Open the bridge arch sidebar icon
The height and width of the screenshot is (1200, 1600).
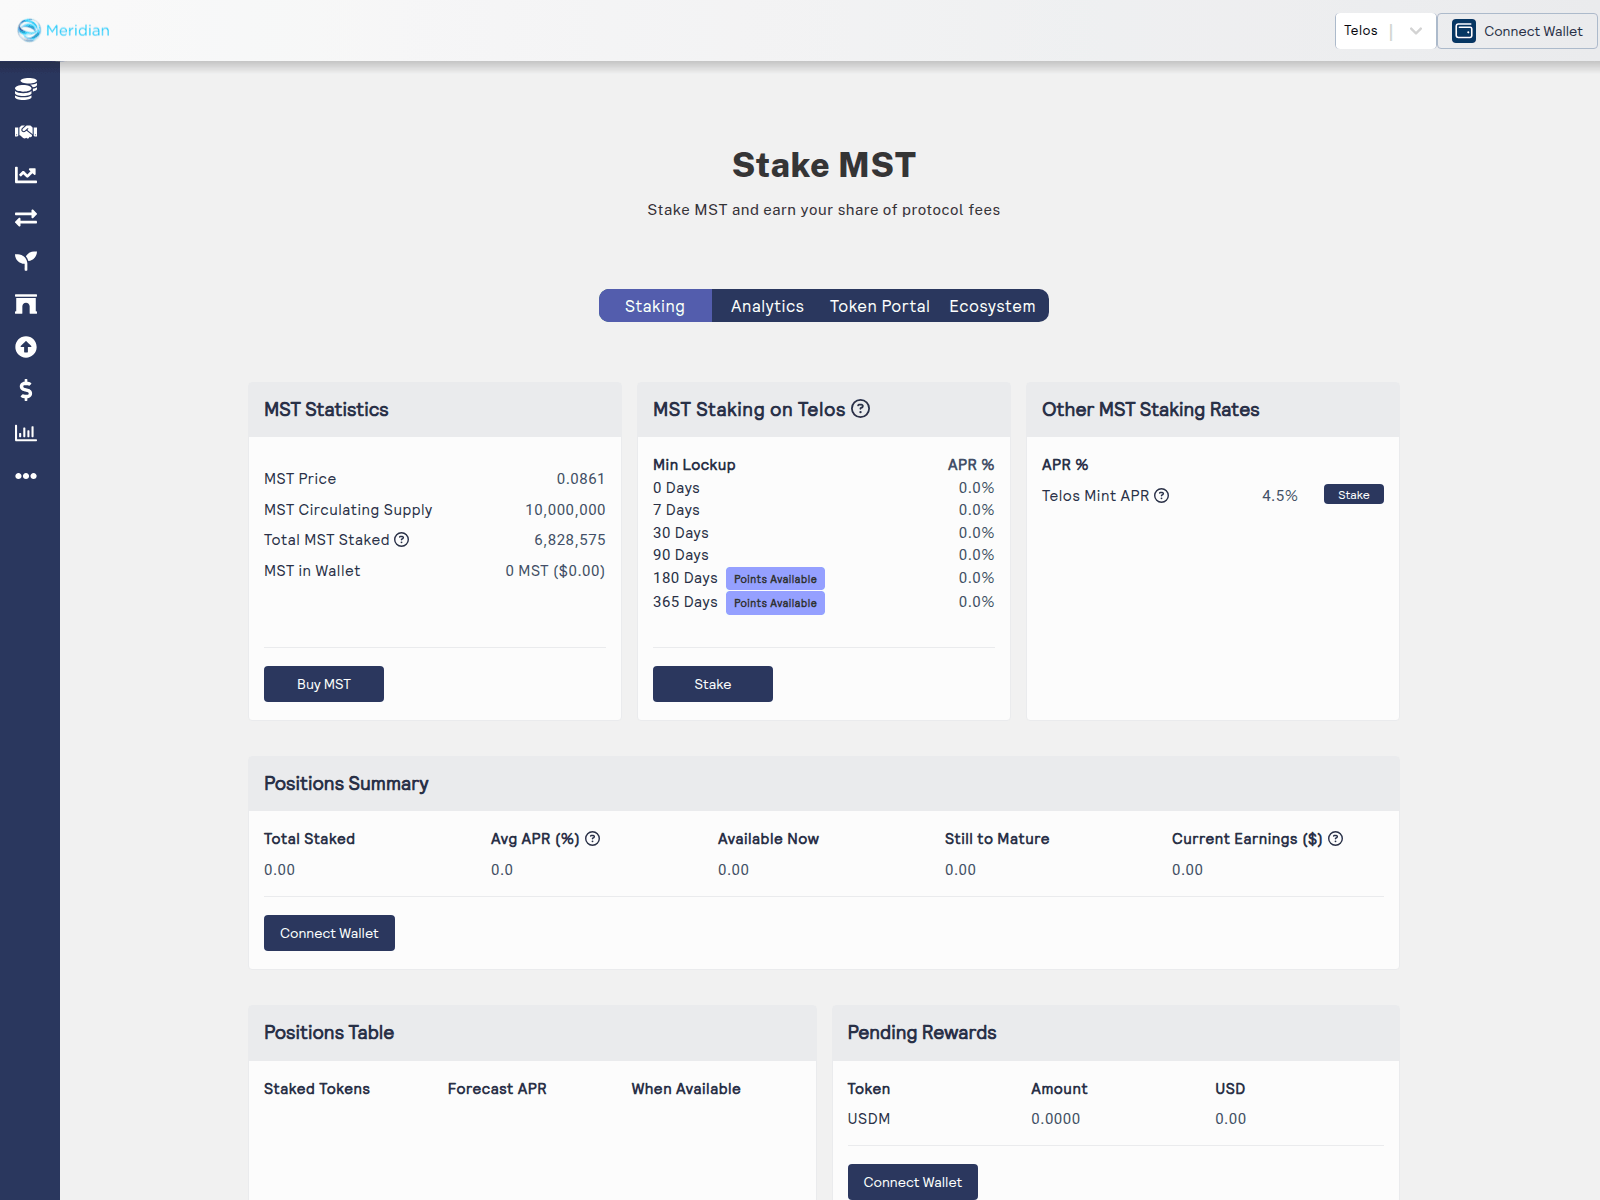tap(26, 304)
